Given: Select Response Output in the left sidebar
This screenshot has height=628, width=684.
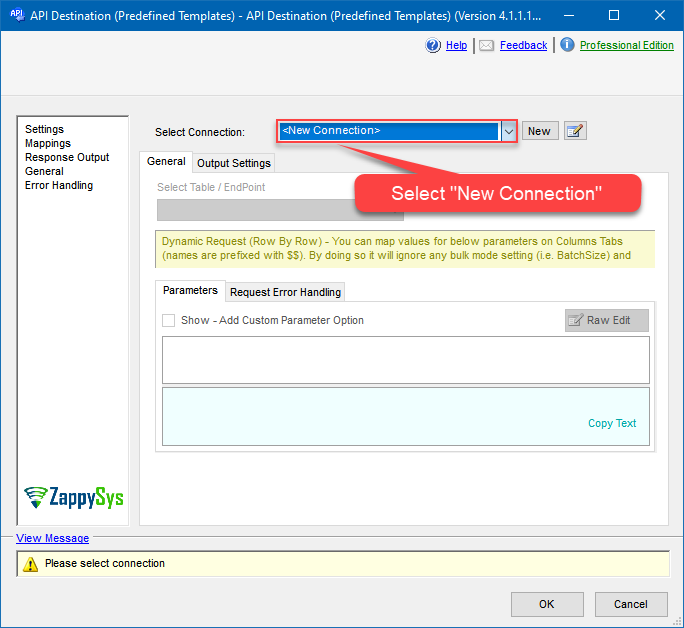Looking at the screenshot, I should pos(67,157).
